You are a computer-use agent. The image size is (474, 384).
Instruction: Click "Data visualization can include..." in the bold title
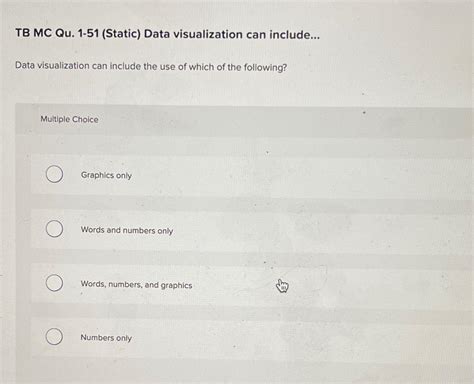(232, 34)
